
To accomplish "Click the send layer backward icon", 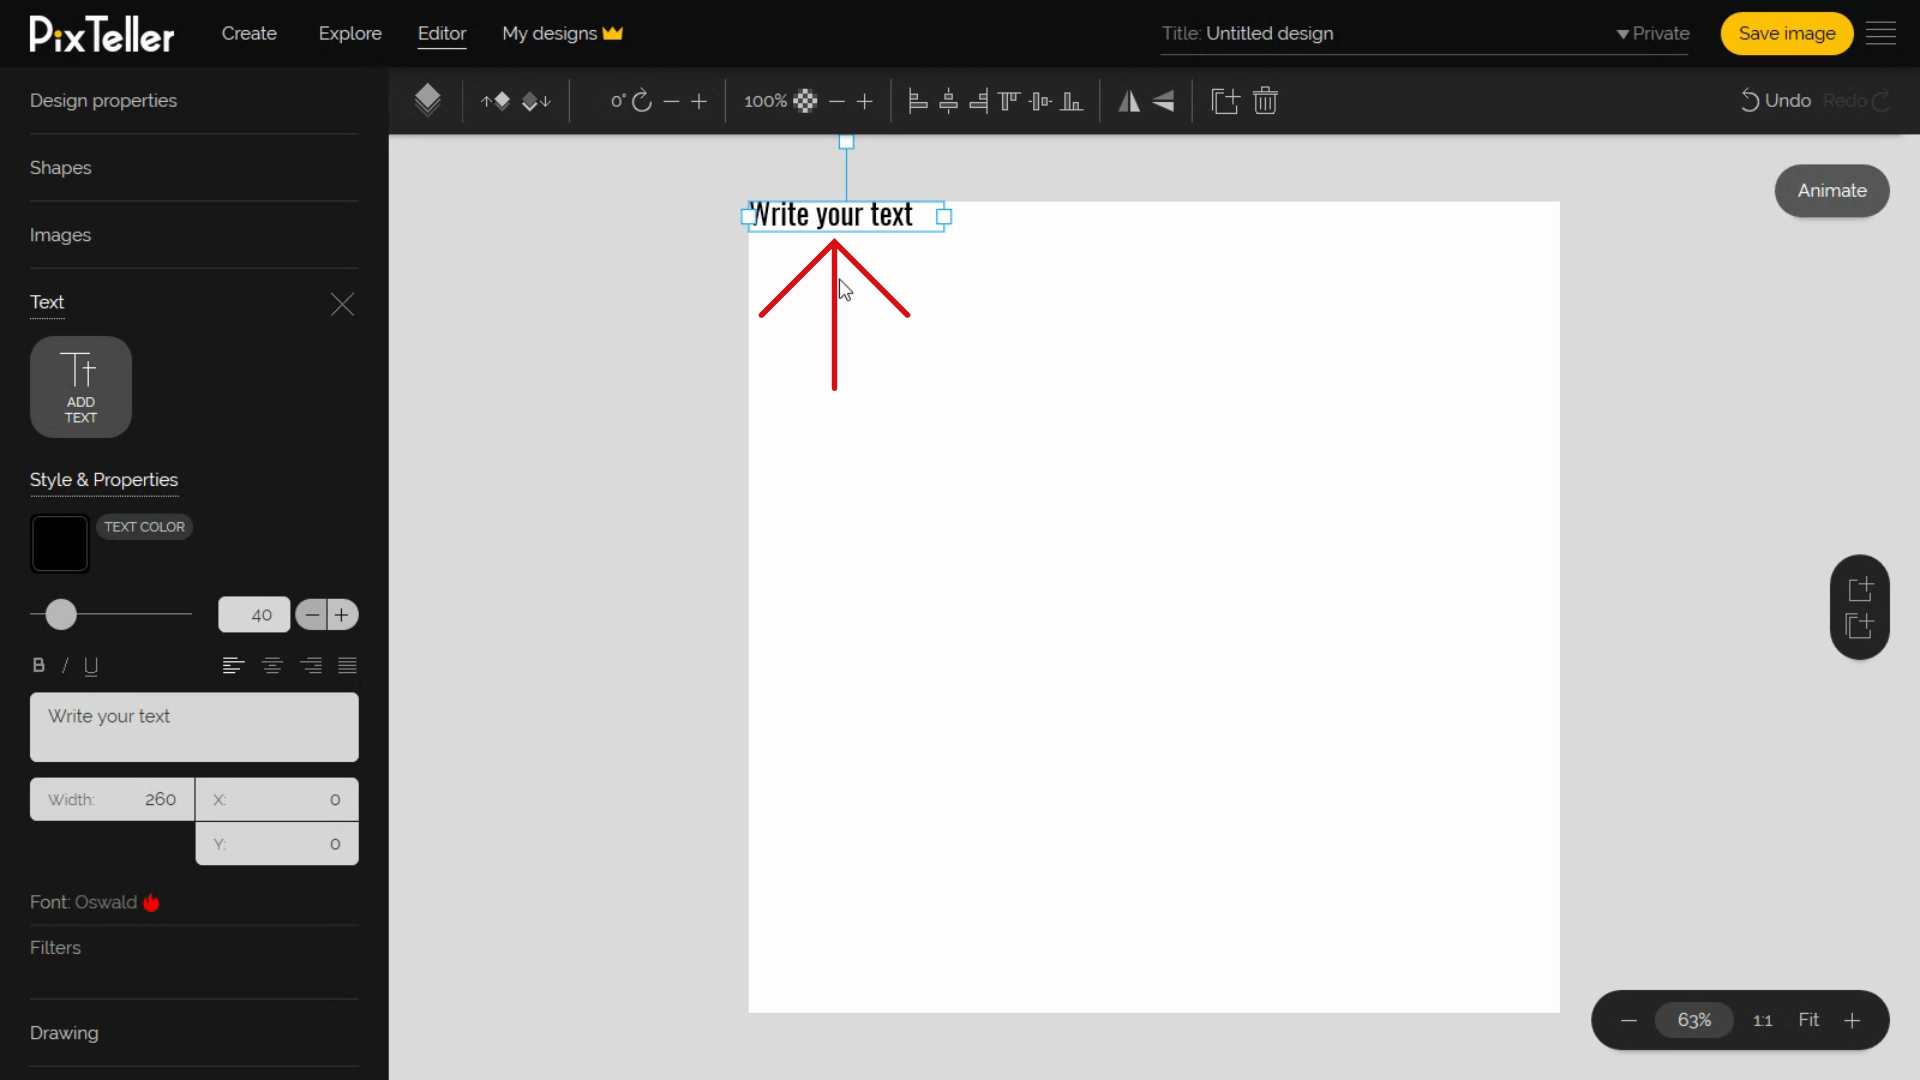I will [x=537, y=101].
